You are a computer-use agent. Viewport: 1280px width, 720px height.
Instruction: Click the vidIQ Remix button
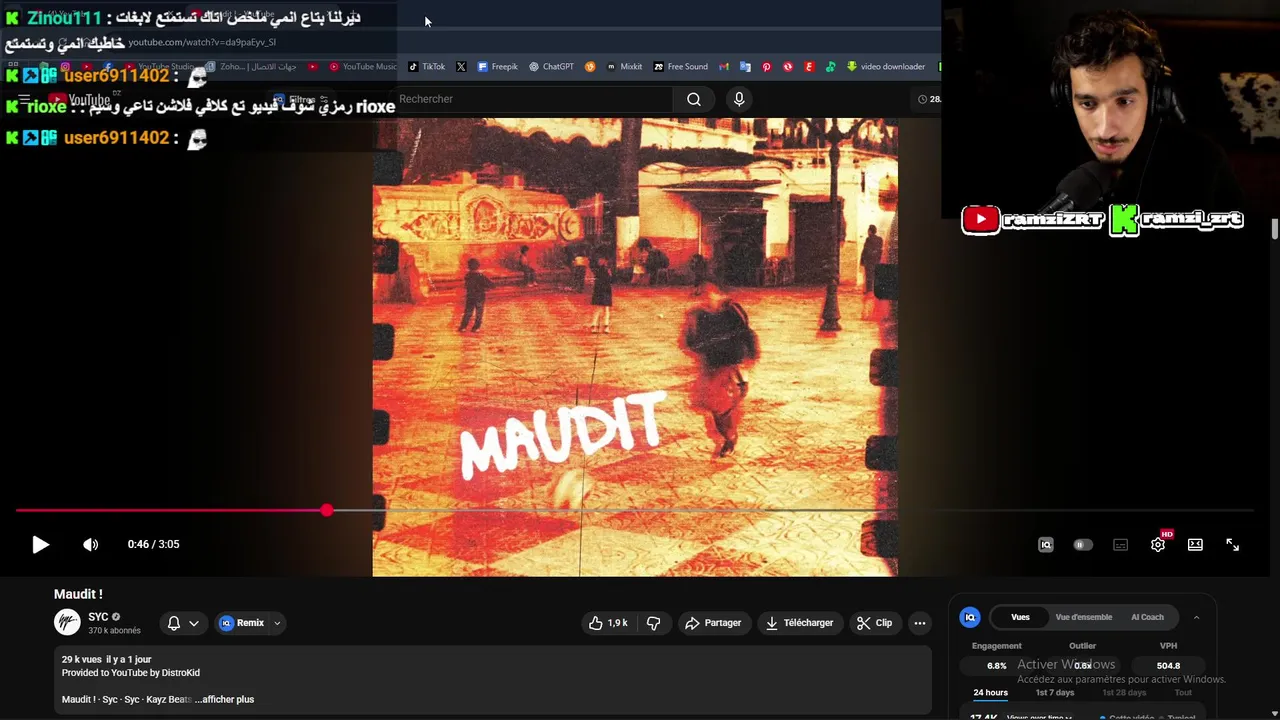(x=241, y=623)
